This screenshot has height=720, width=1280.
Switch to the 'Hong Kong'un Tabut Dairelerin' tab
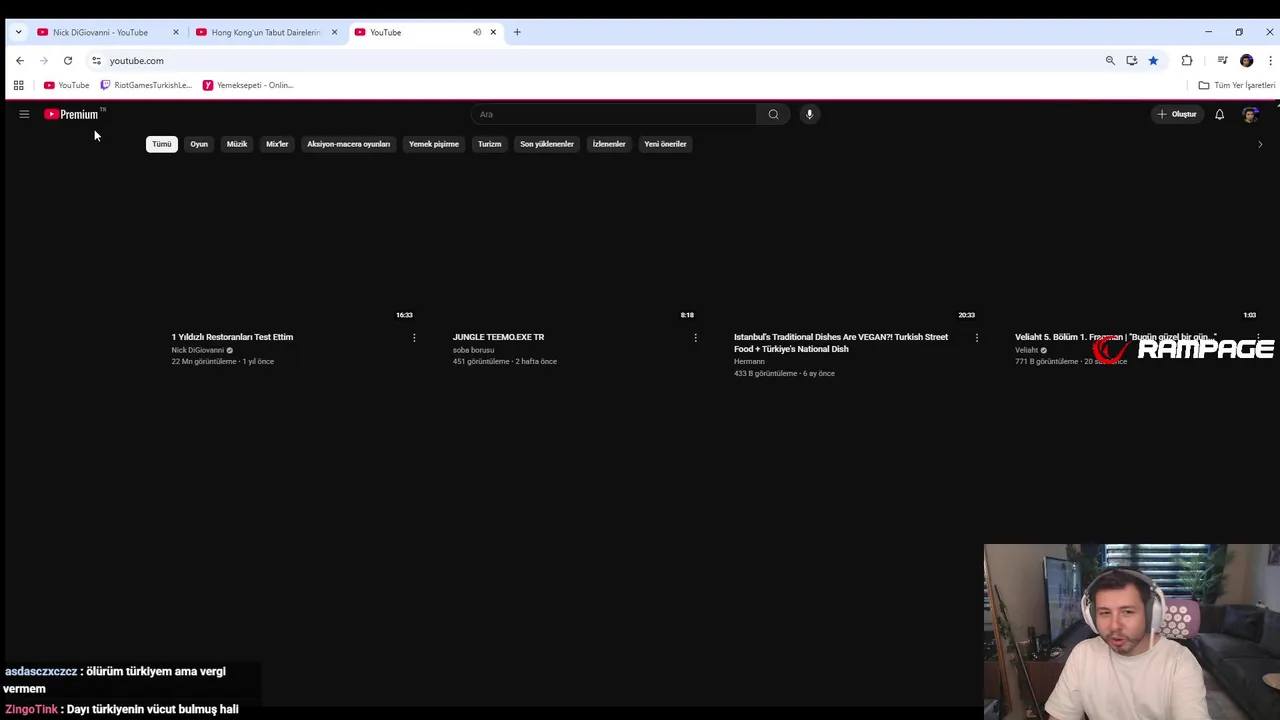(266, 32)
